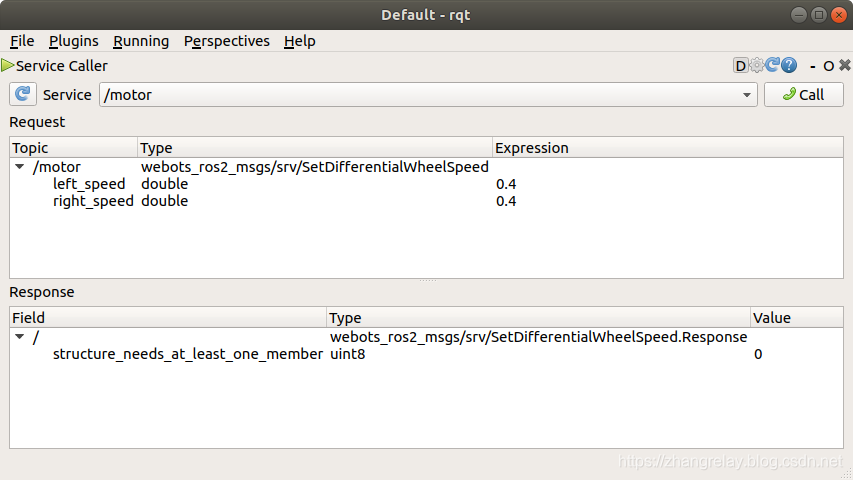Open plugin configuration gear icon
853x480 pixels.
(x=757, y=65)
